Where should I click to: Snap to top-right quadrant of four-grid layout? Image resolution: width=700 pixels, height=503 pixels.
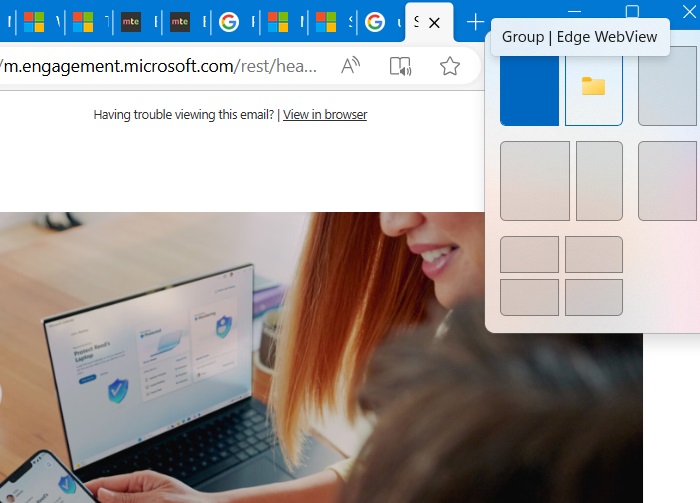(x=594, y=254)
